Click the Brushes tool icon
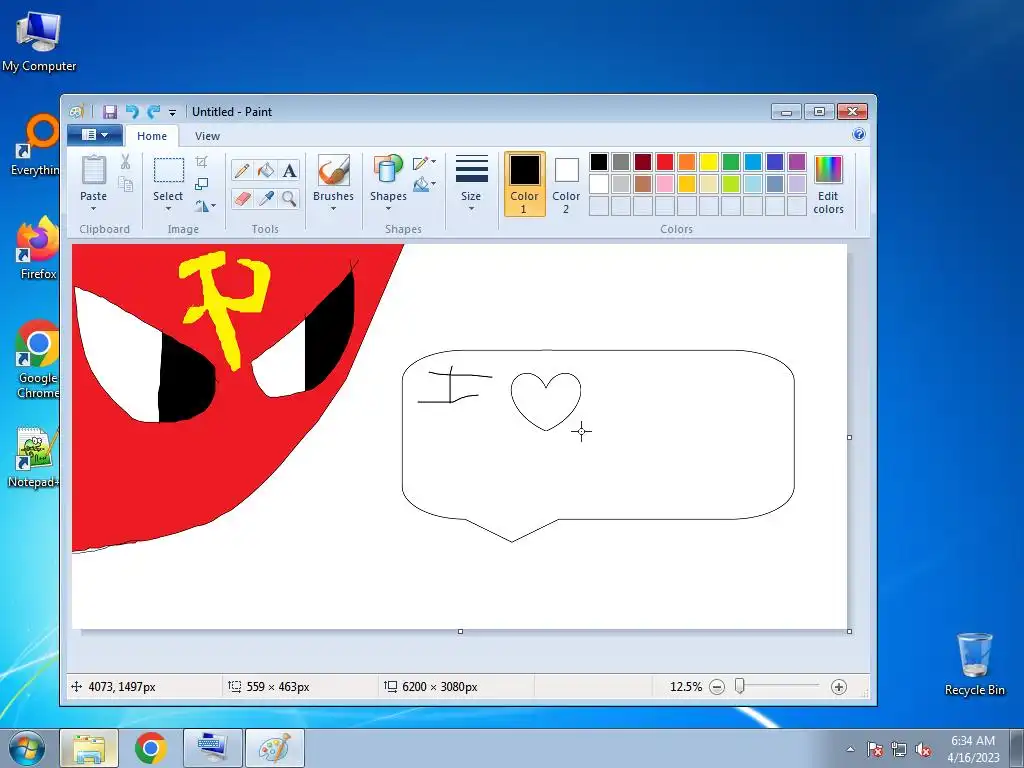 [x=333, y=170]
